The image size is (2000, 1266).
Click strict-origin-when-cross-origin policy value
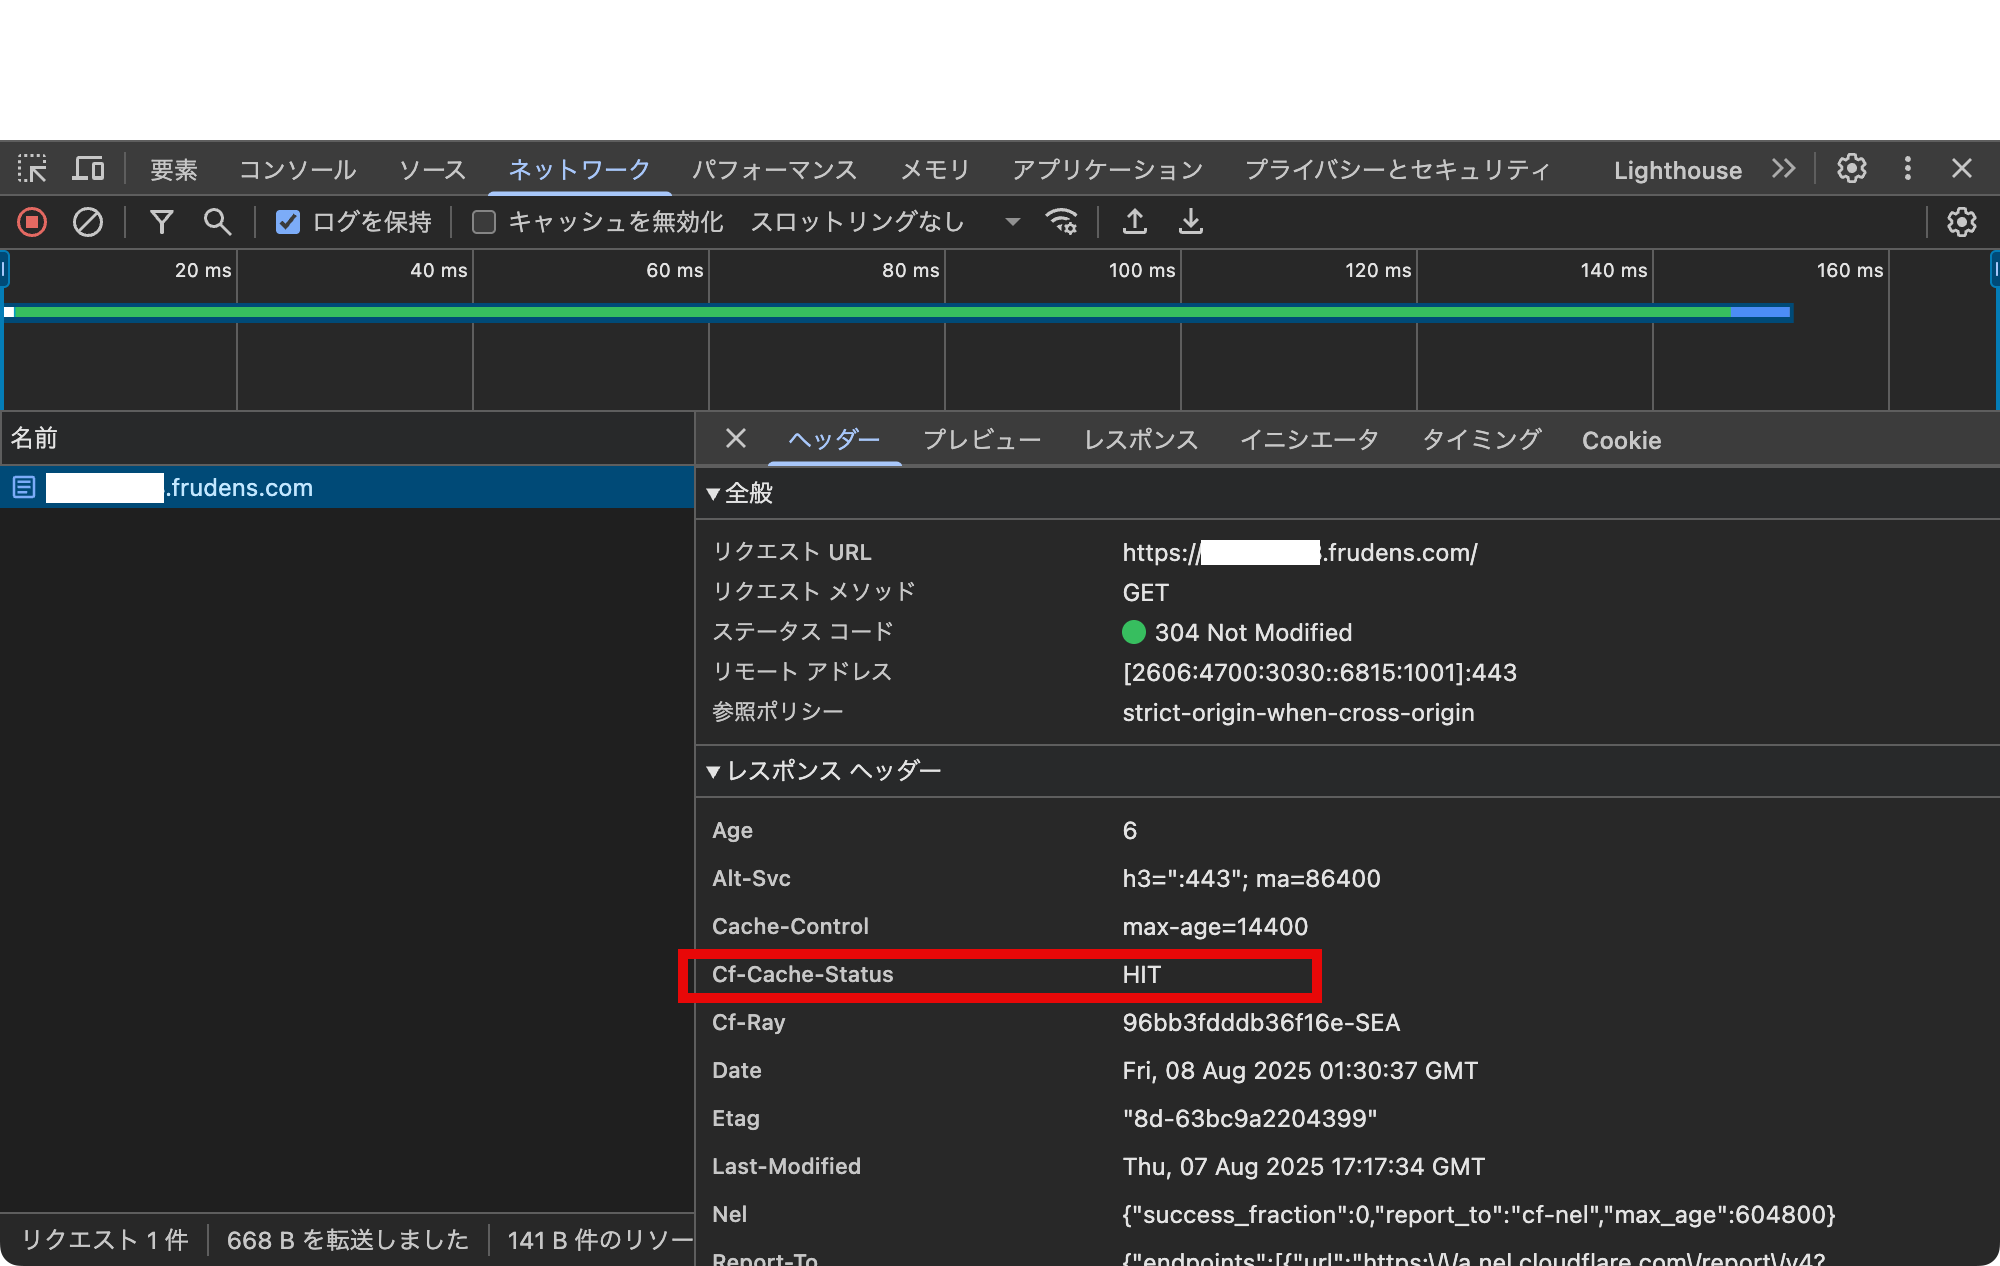pos(1298,712)
